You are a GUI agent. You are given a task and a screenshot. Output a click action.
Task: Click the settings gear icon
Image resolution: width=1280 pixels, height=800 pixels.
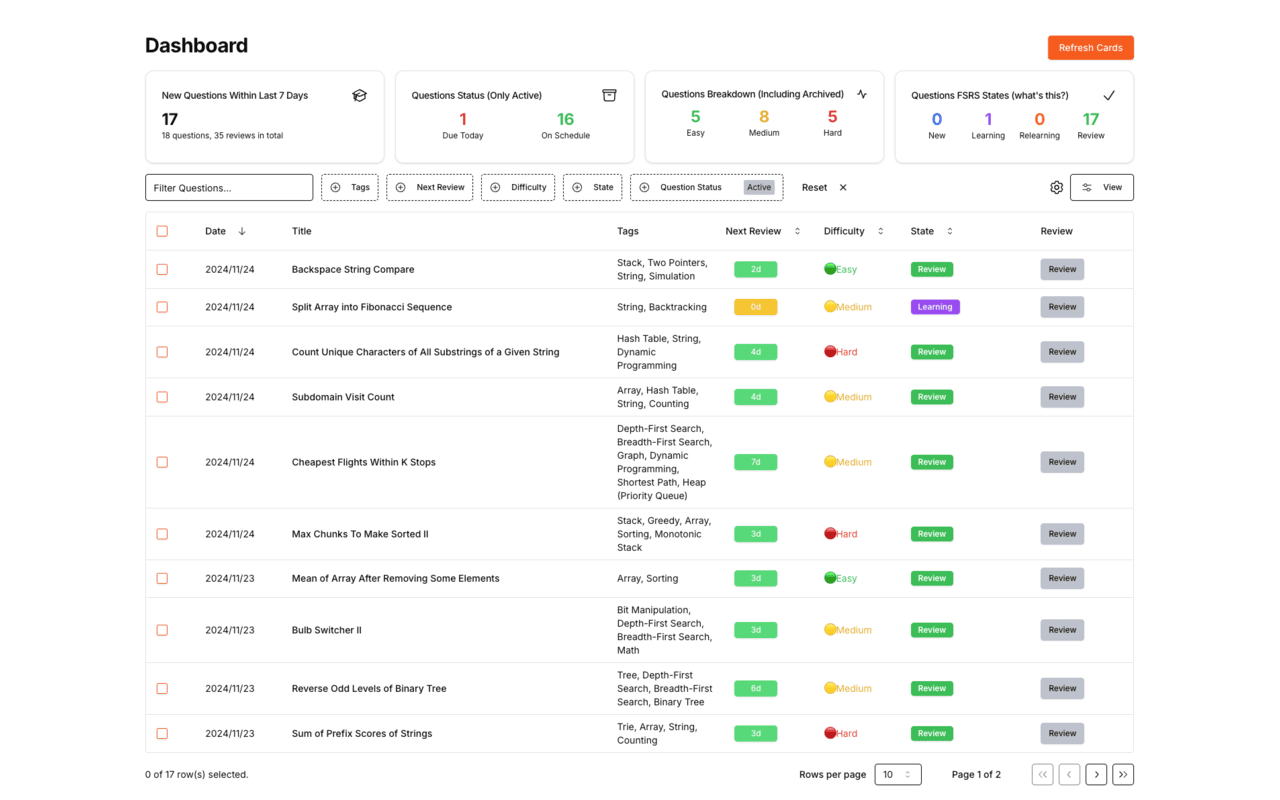coord(1056,187)
